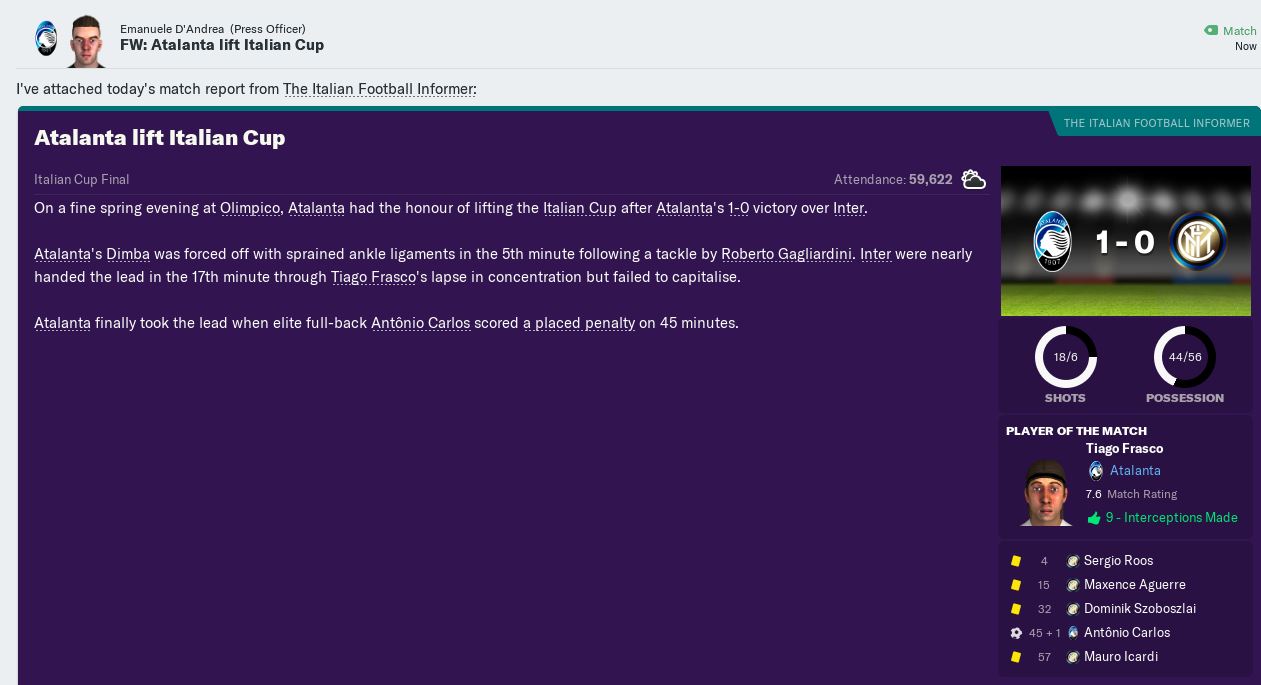Click the yellow card icon next to Sergio Roos
The width and height of the screenshot is (1261, 685).
point(1016,561)
